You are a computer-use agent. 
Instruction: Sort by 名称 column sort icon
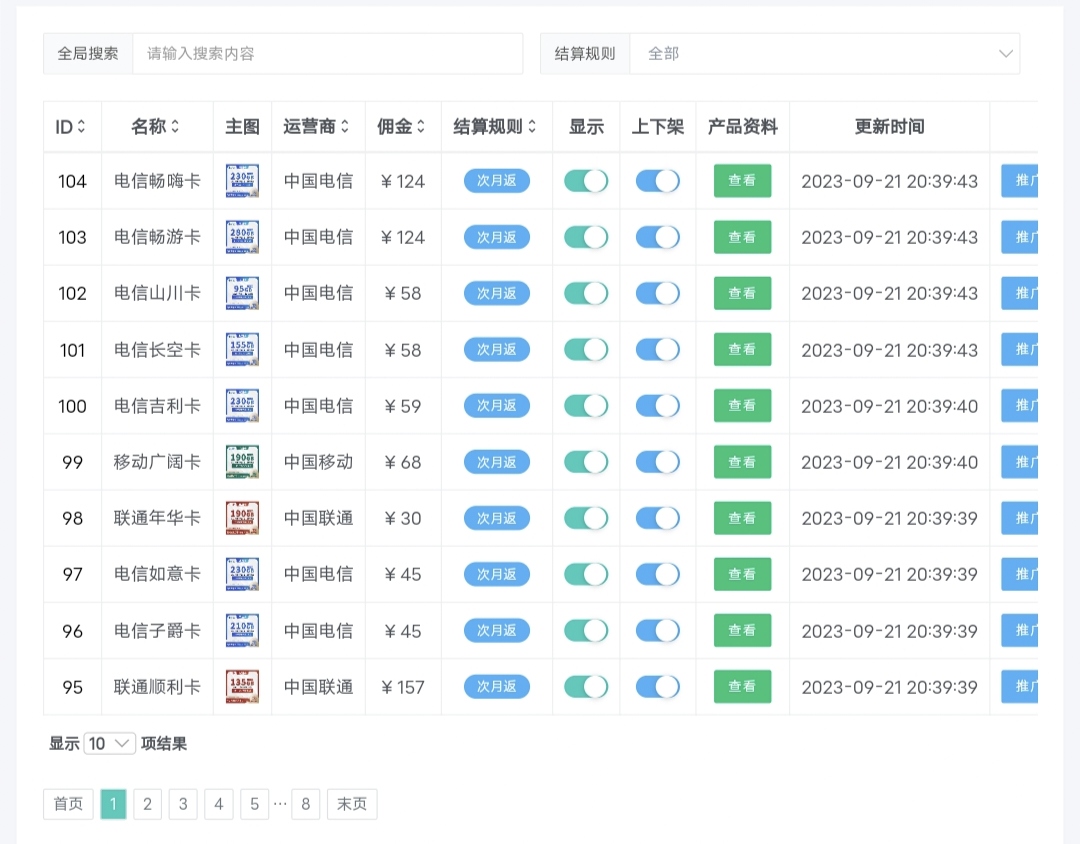pyautogui.click(x=175, y=127)
